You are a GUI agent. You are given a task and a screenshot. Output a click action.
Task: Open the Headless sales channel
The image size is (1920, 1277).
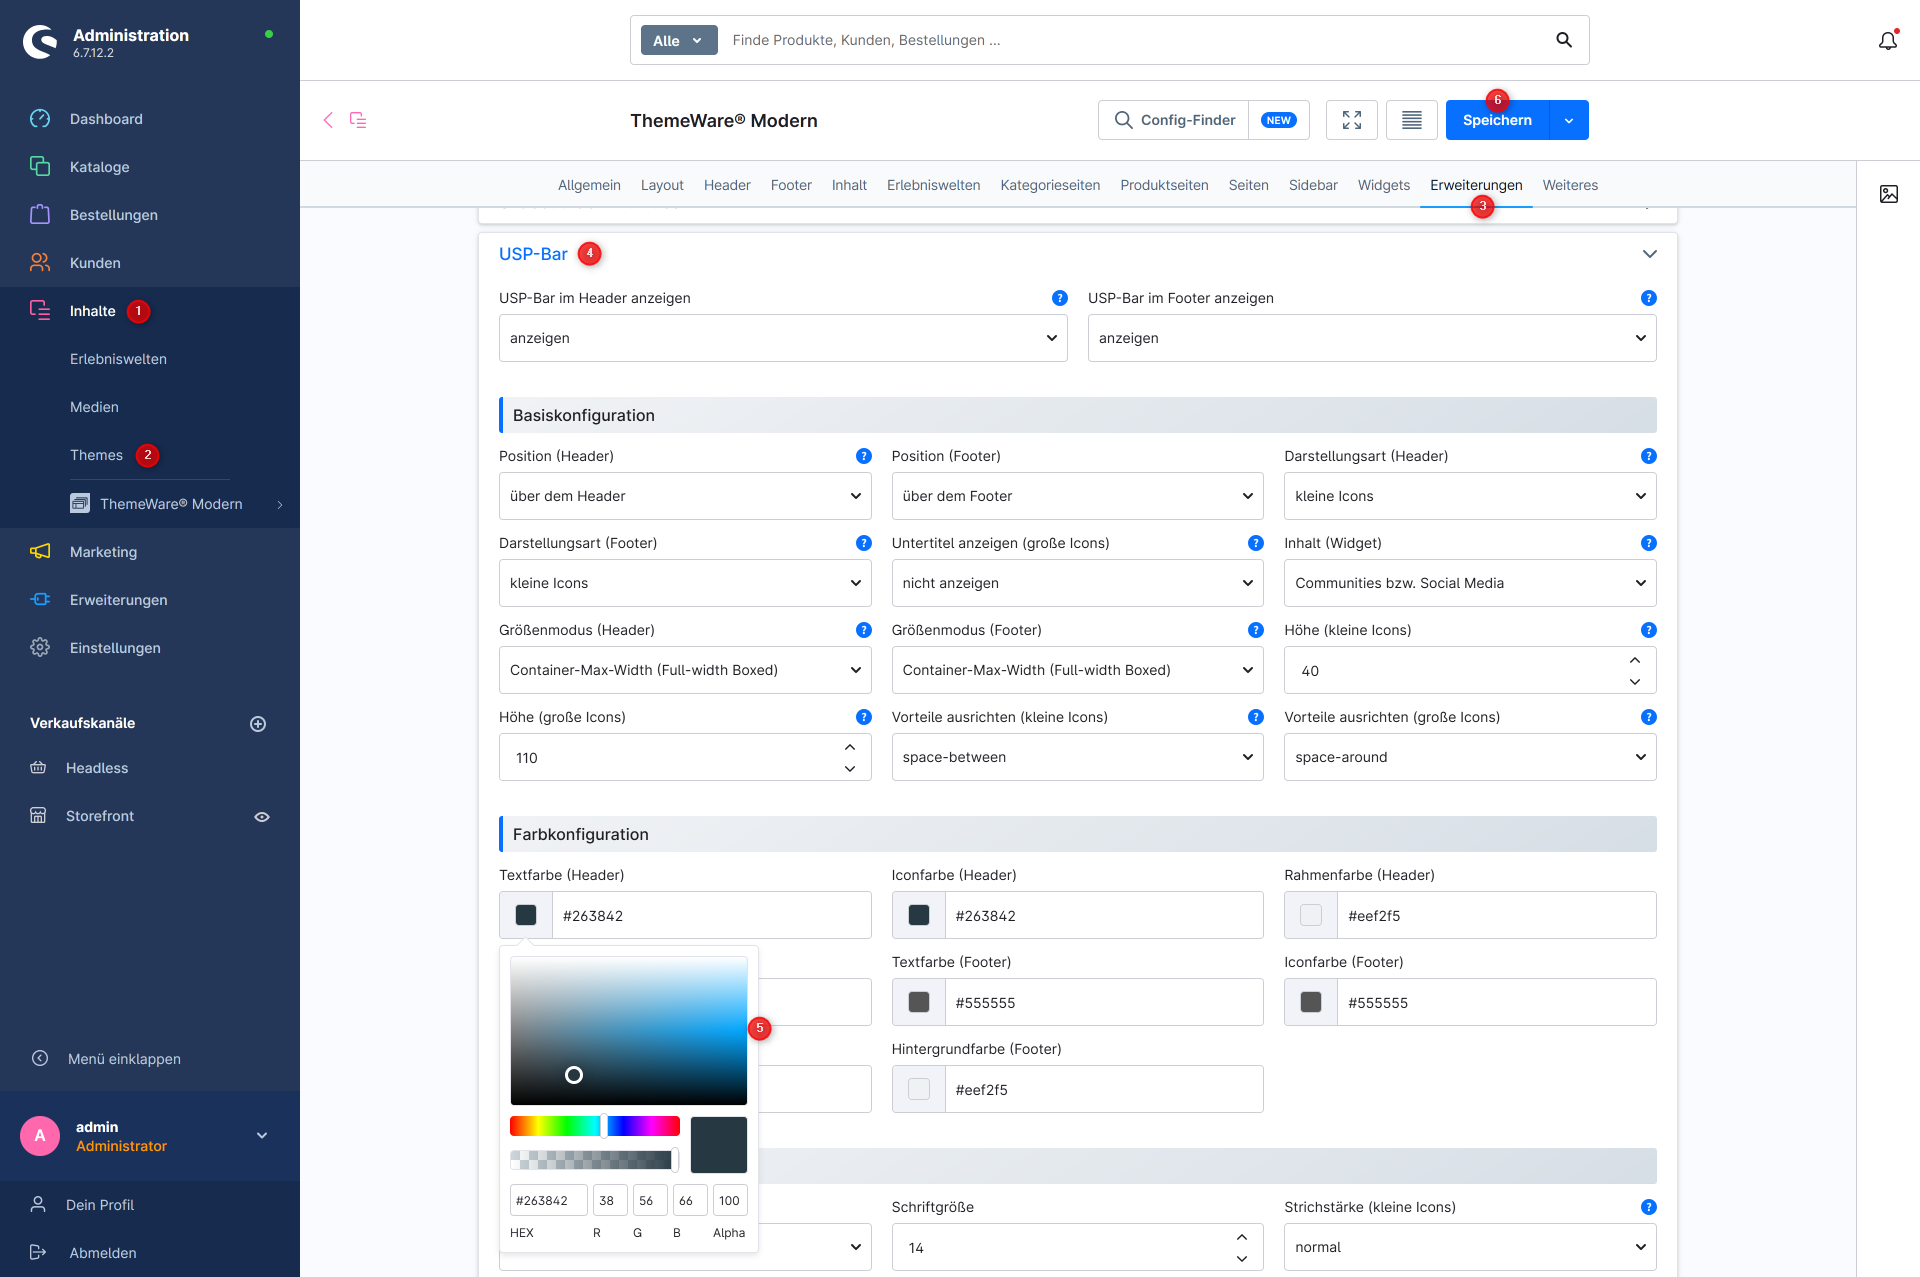tap(97, 768)
